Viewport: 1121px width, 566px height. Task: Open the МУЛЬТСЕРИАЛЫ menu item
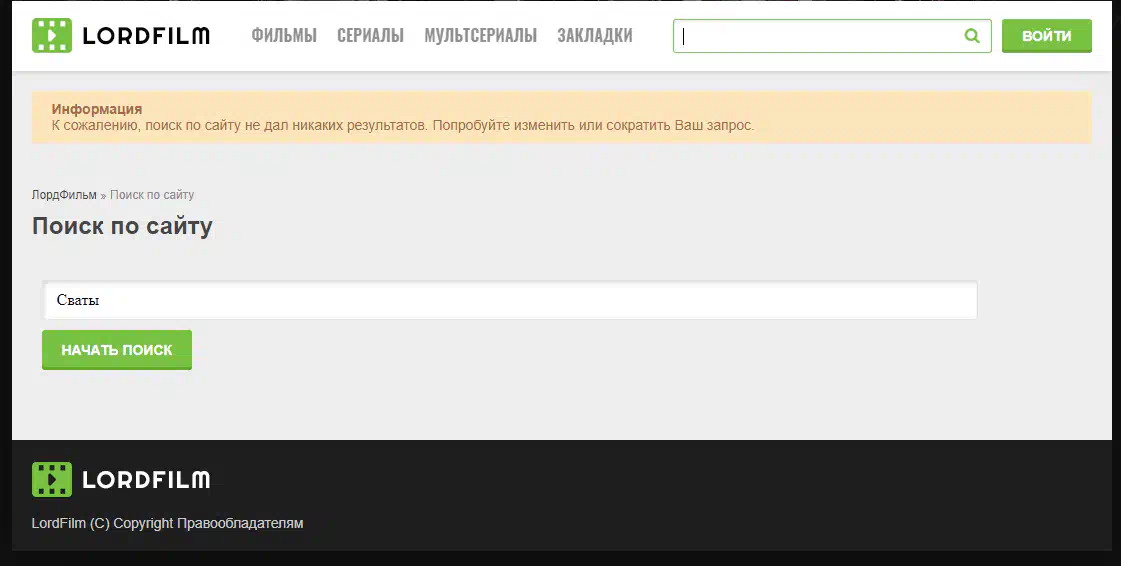click(x=480, y=36)
